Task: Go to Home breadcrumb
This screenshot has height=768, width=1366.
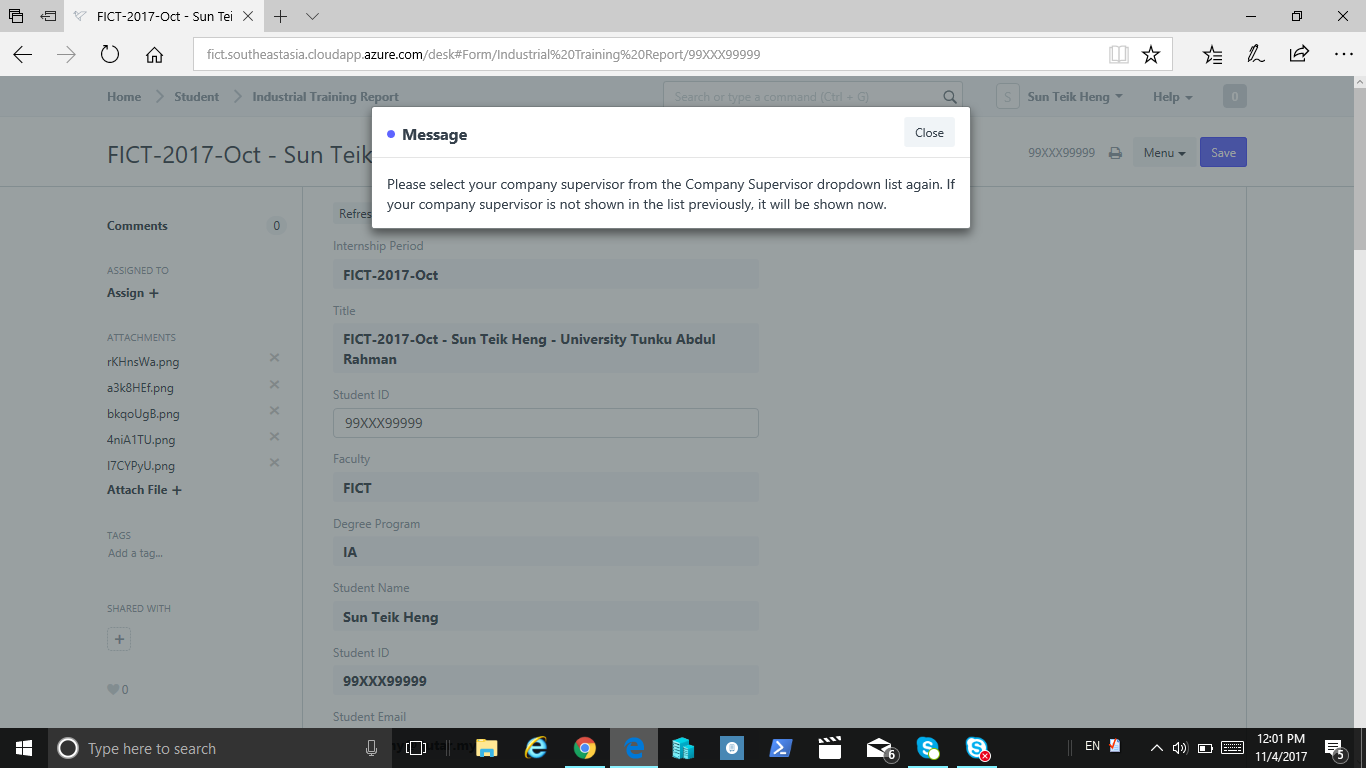Action: (124, 97)
